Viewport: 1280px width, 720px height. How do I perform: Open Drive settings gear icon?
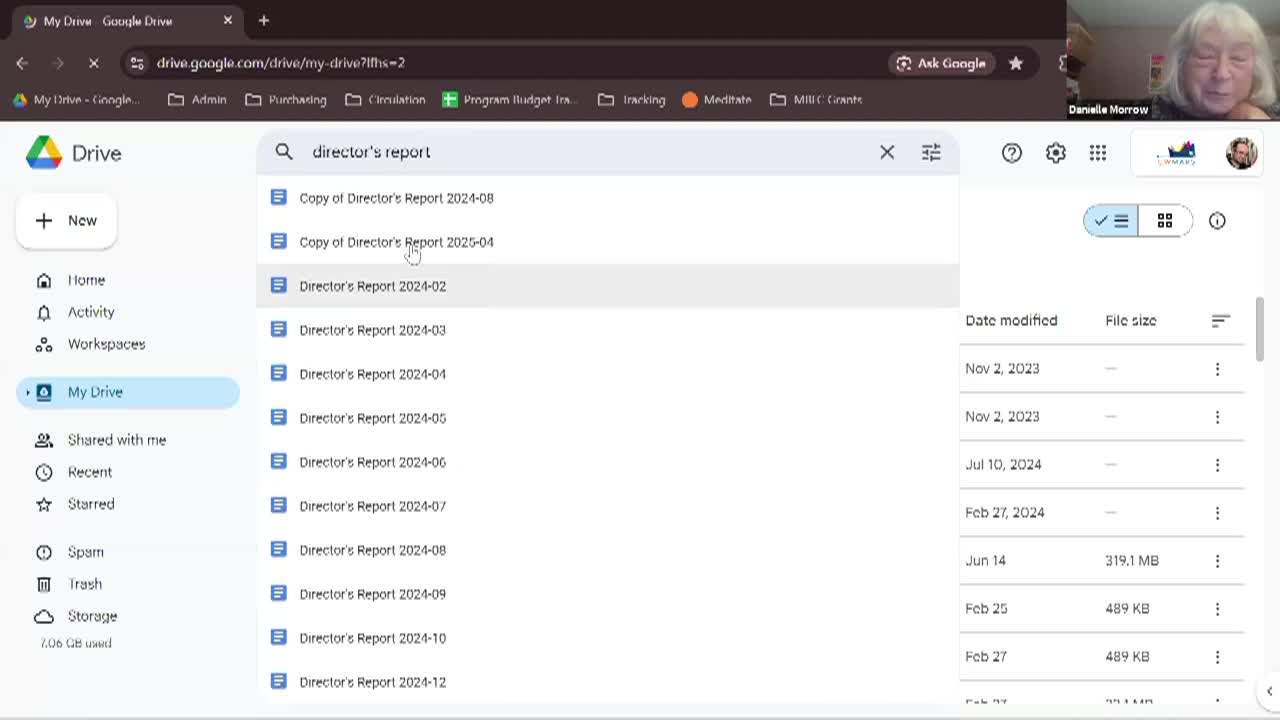1055,153
